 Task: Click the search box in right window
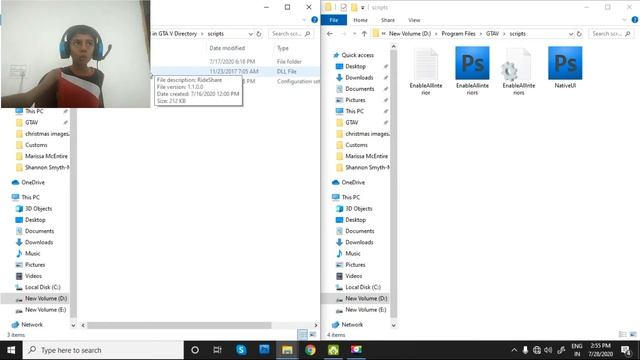[x=611, y=34]
